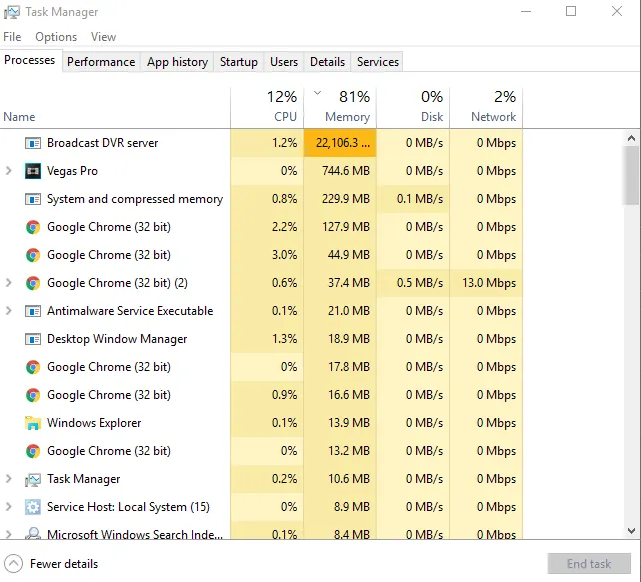Screen dimensions: 641x582
Task: Click the vertical scrollbar thumb
Action: pyautogui.click(x=632, y=175)
